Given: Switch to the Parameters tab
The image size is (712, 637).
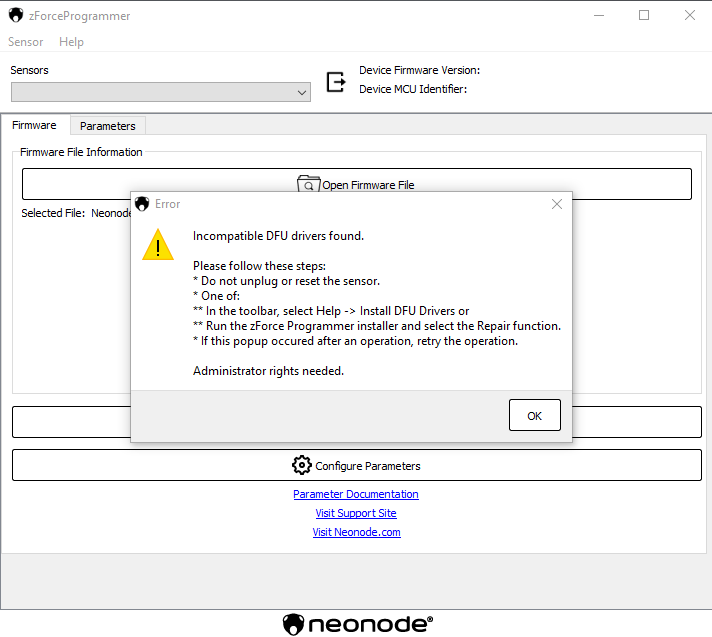Looking at the screenshot, I should [x=107, y=126].
